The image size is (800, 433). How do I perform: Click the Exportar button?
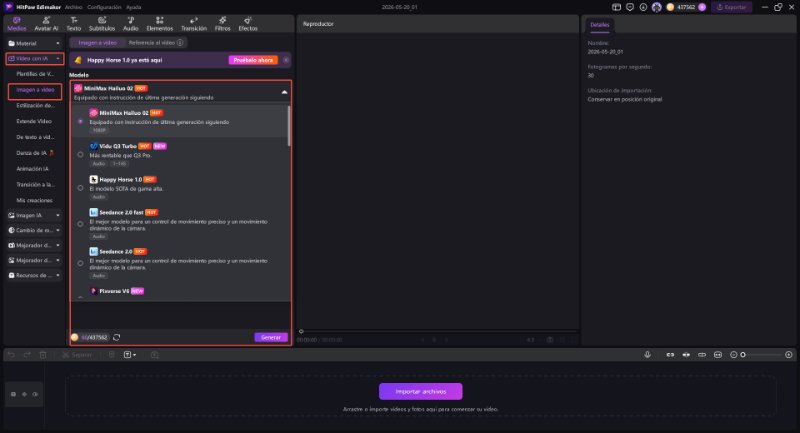[731, 7]
